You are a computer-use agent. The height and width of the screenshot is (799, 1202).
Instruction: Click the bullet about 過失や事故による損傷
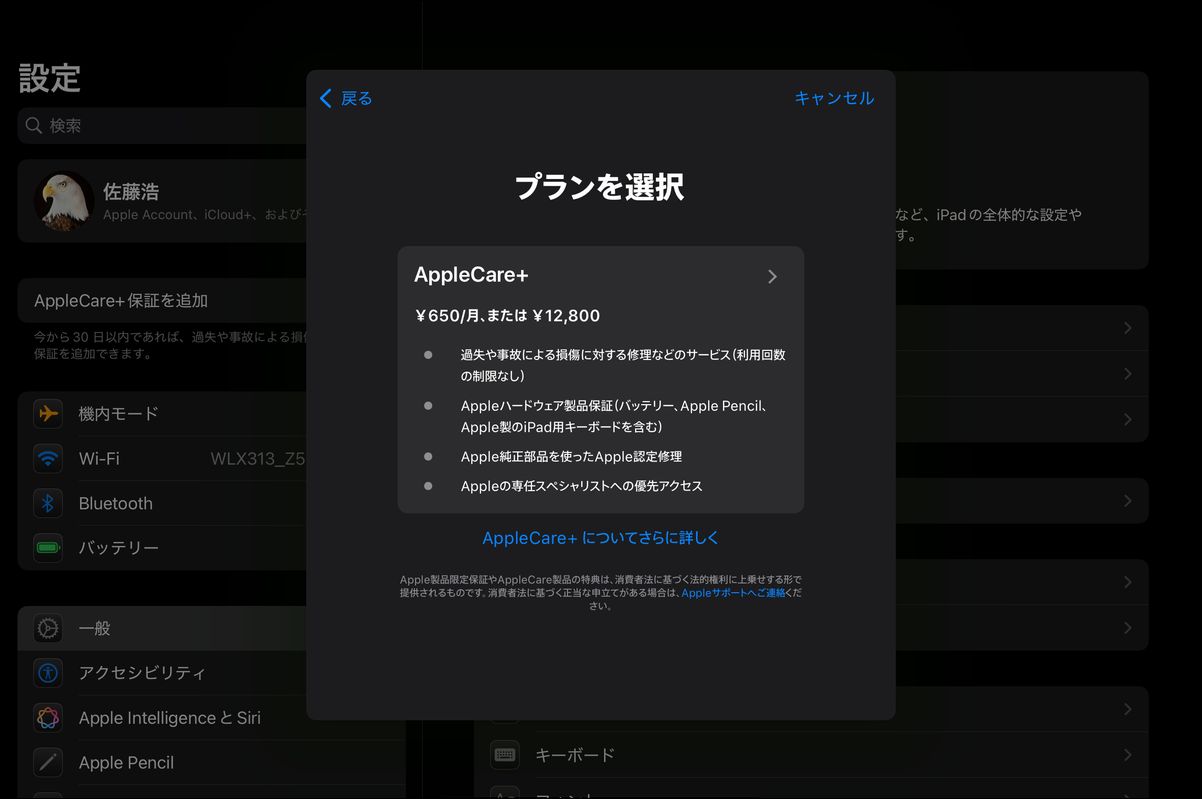623,365
